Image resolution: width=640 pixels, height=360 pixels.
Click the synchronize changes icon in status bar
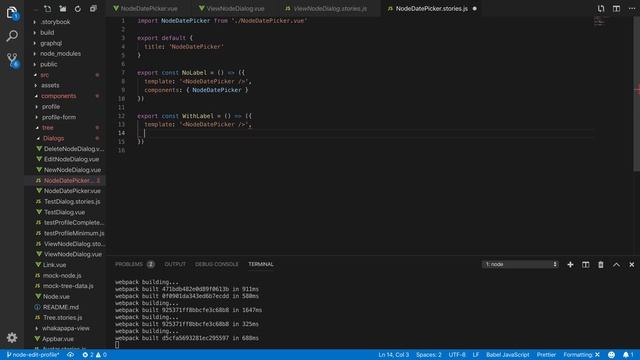pyautogui.click(x=71, y=355)
